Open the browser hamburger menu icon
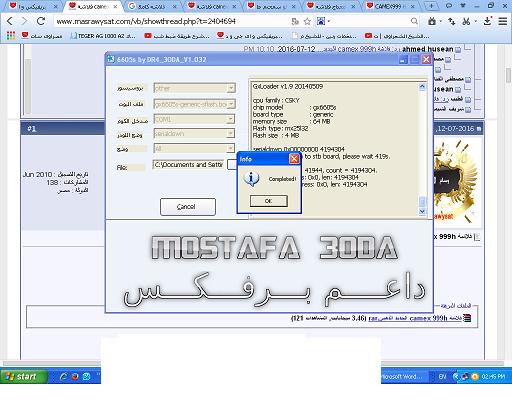Image resolution: width=512 pixels, height=408 pixels. point(503,21)
